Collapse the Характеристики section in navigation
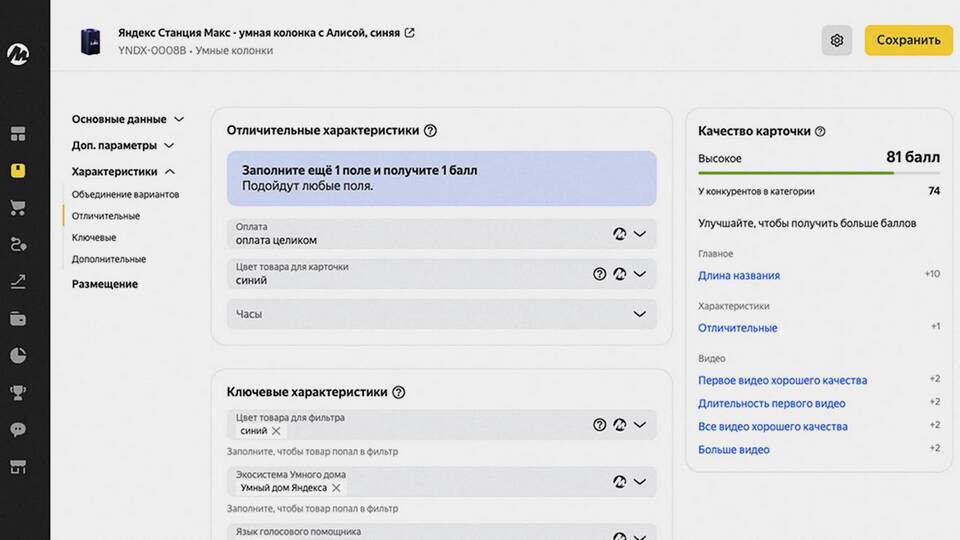The width and height of the screenshot is (960, 540). [170, 172]
